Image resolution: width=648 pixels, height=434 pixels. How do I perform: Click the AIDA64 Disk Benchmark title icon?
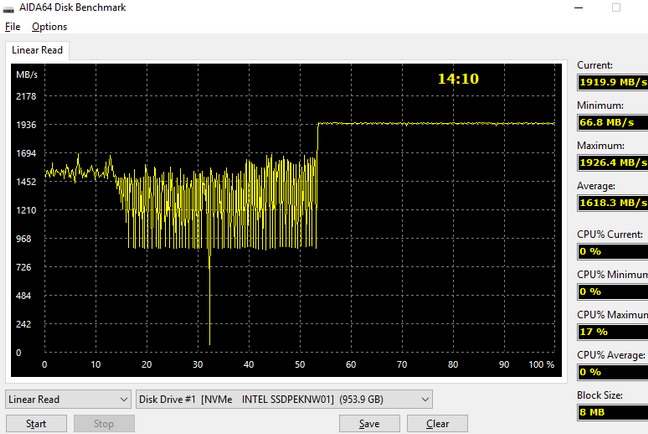8,8
